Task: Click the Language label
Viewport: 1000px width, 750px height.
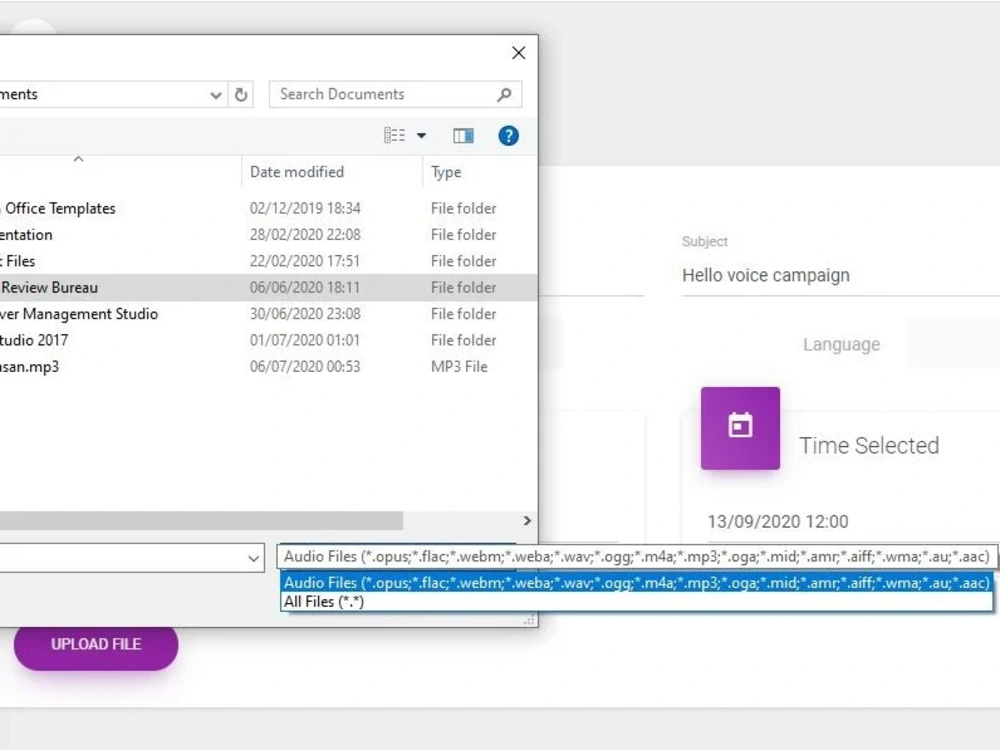Action: click(841, 344)
